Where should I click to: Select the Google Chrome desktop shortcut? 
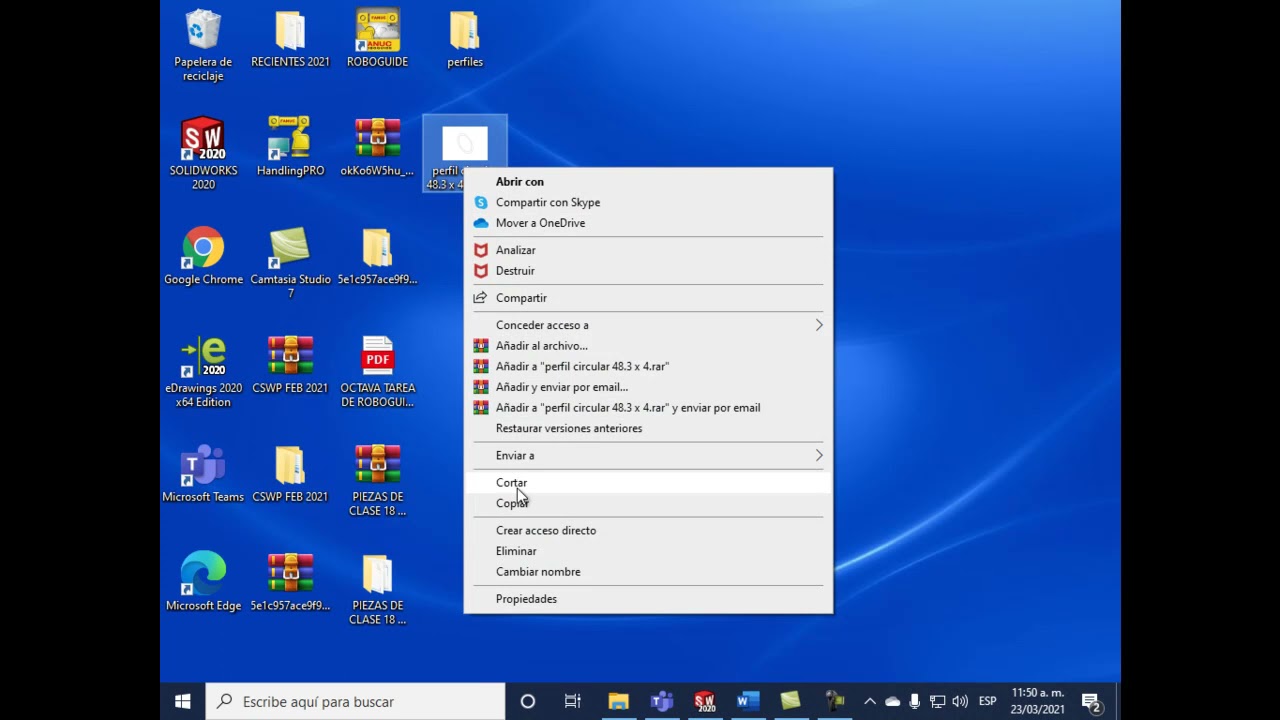click(x=203, y=257)
